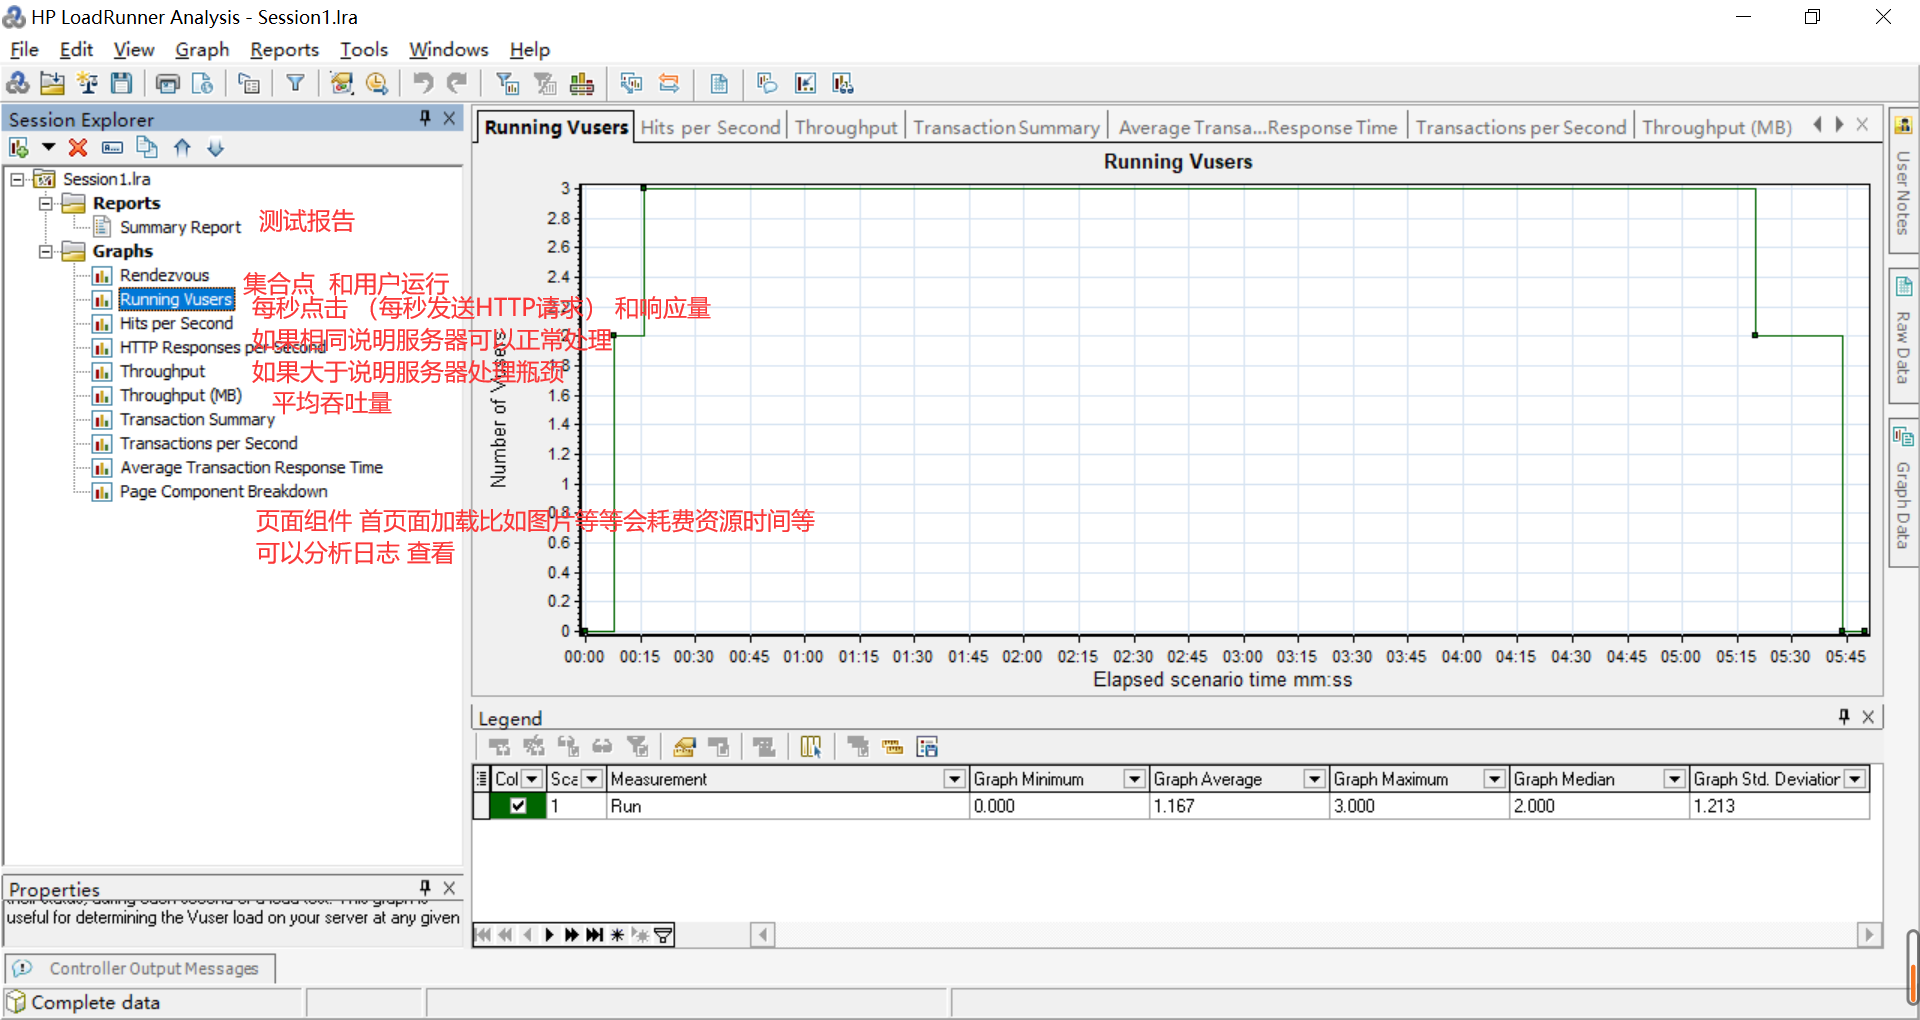This screenshot has height=1020, width=1920.
Task: Switch to Throughput (MB) tab
Action: 1717,127
